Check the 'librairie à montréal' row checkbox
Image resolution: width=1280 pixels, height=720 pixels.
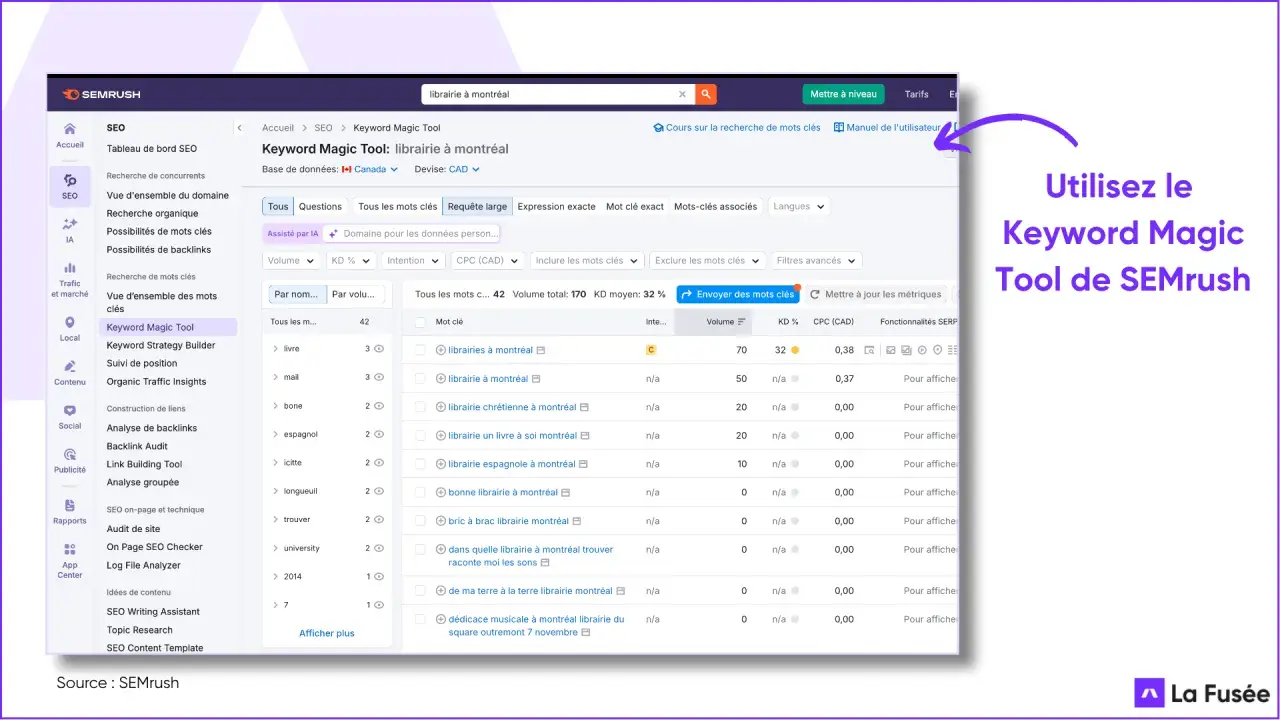[420, 379]
